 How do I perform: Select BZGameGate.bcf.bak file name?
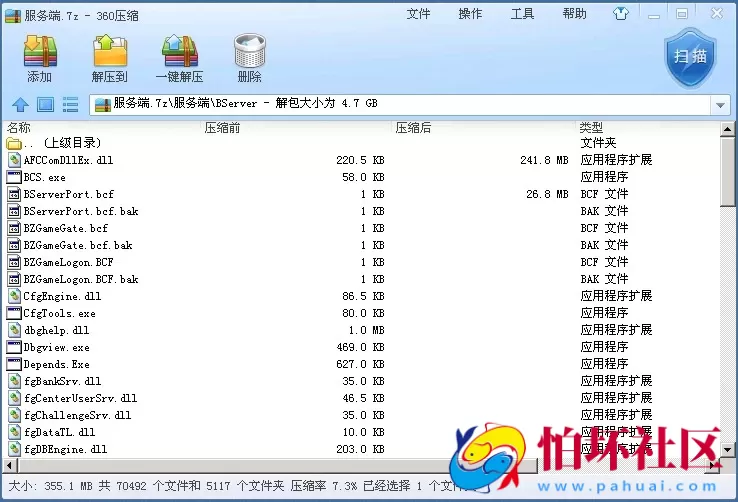tap(78, 245)
